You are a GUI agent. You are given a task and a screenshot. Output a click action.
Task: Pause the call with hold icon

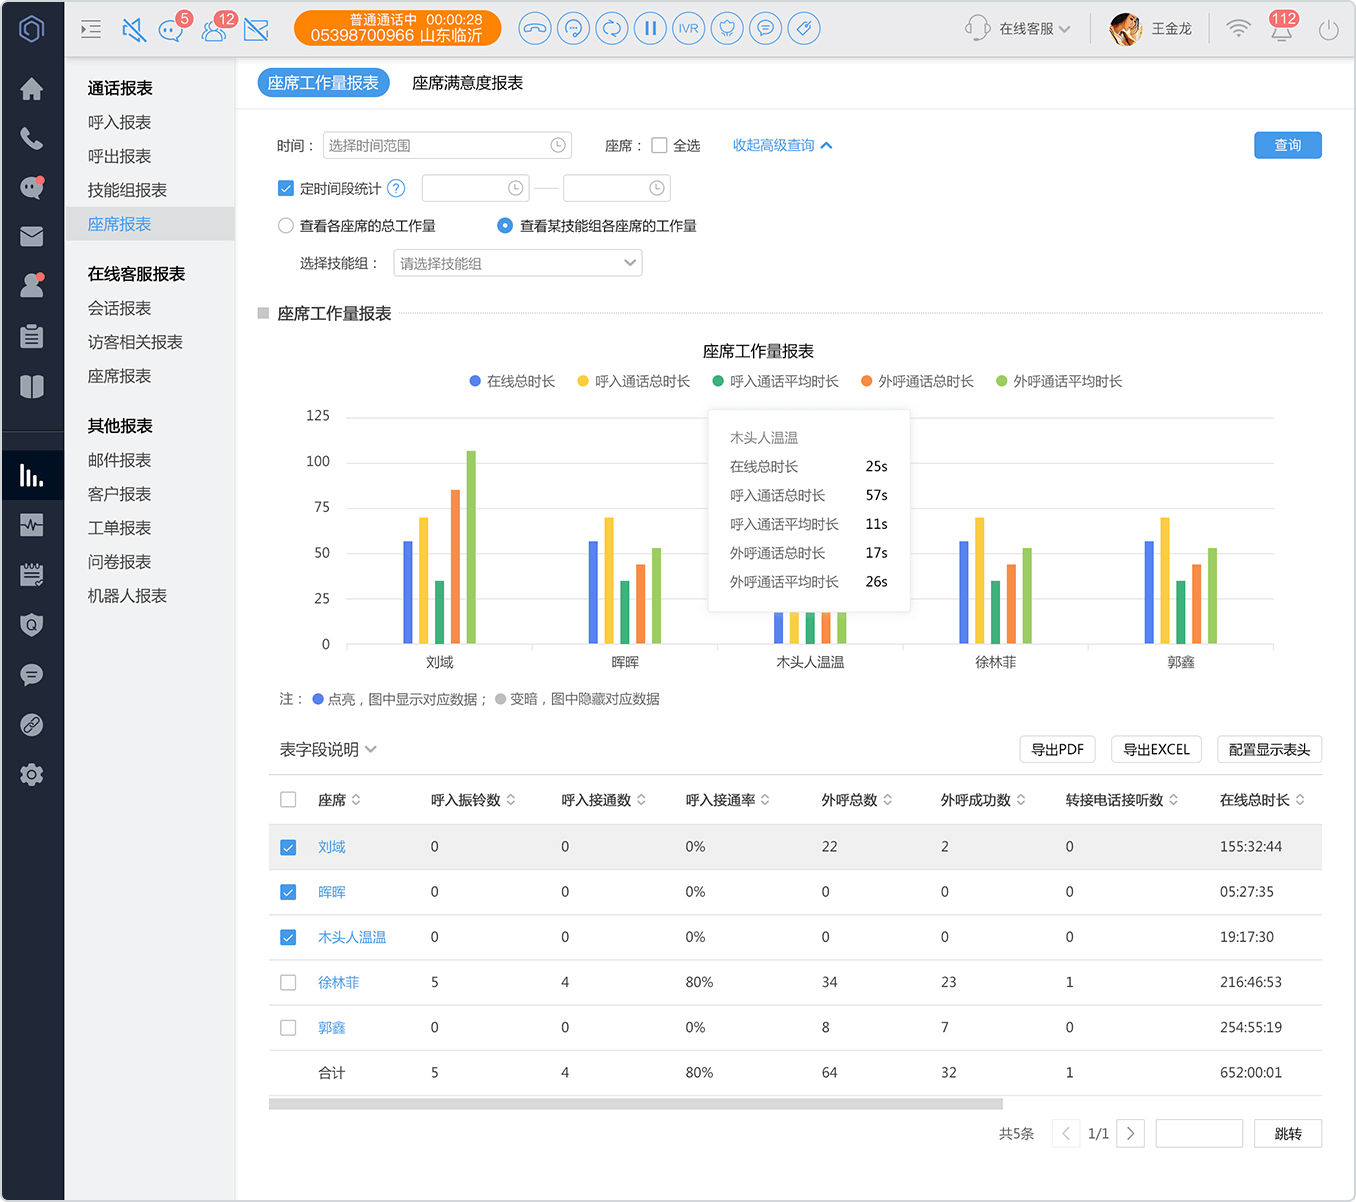[650, 28]
